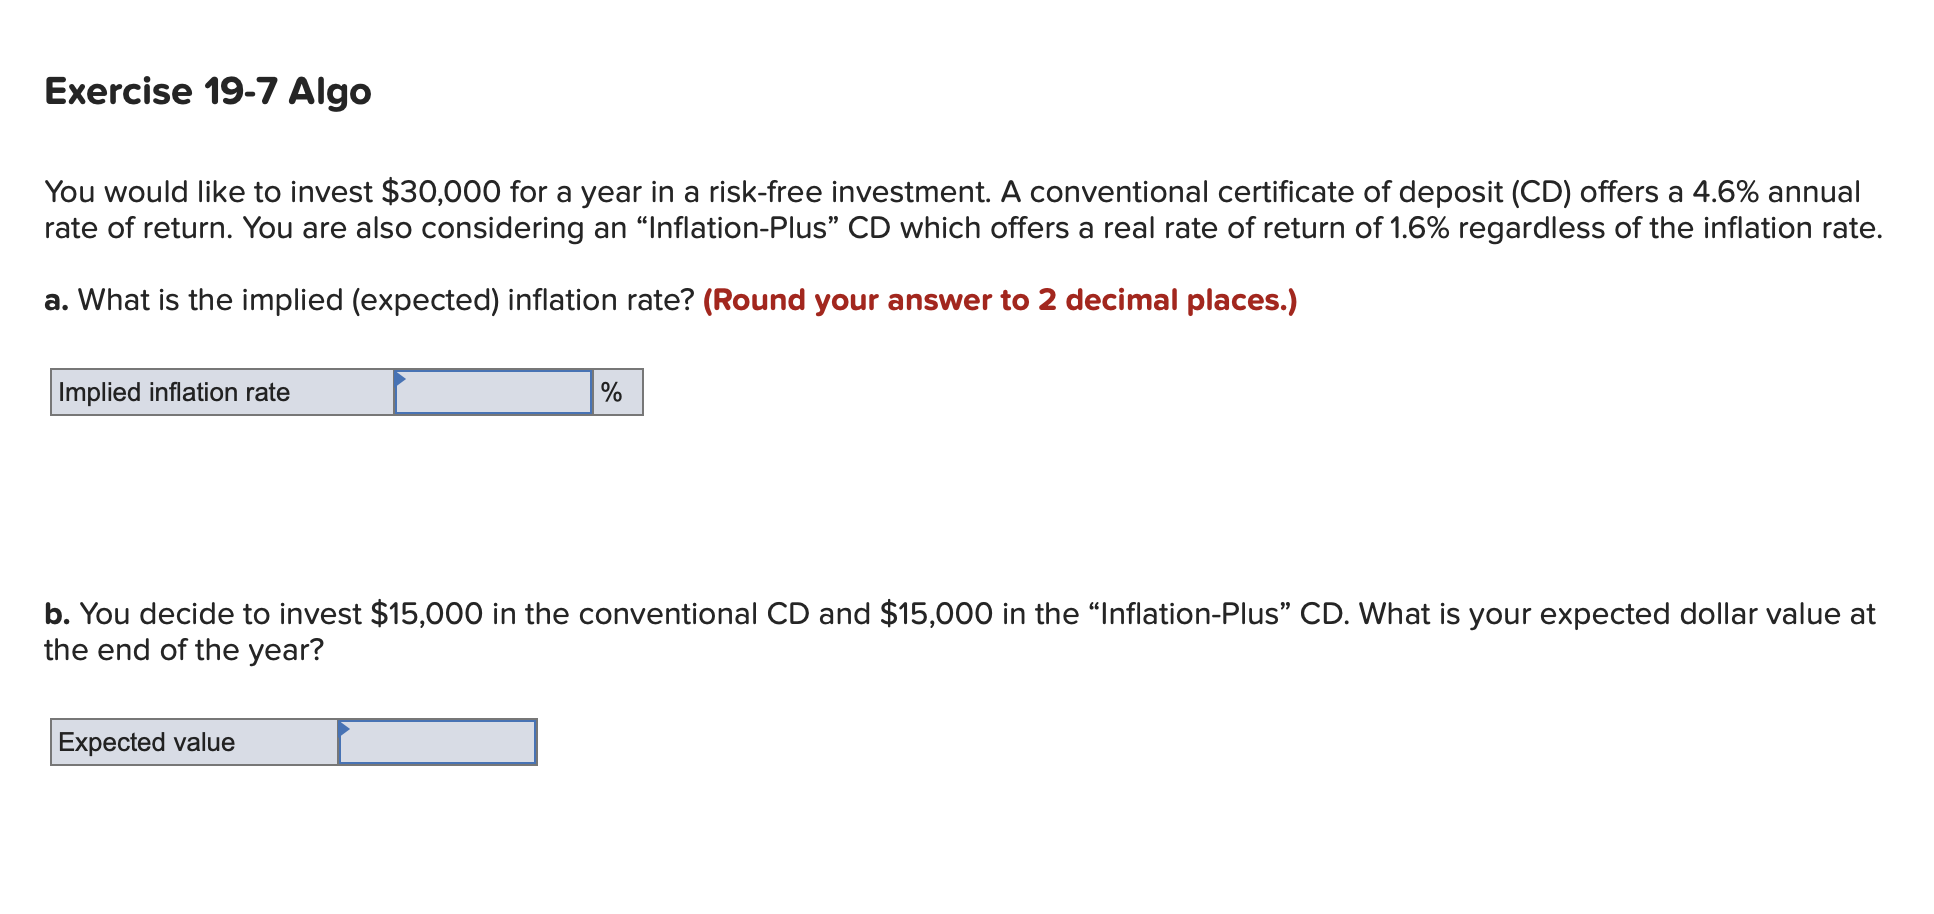Click inside the Expected value entry box
Screen dimensions: 1934x914
pos(437,742)
